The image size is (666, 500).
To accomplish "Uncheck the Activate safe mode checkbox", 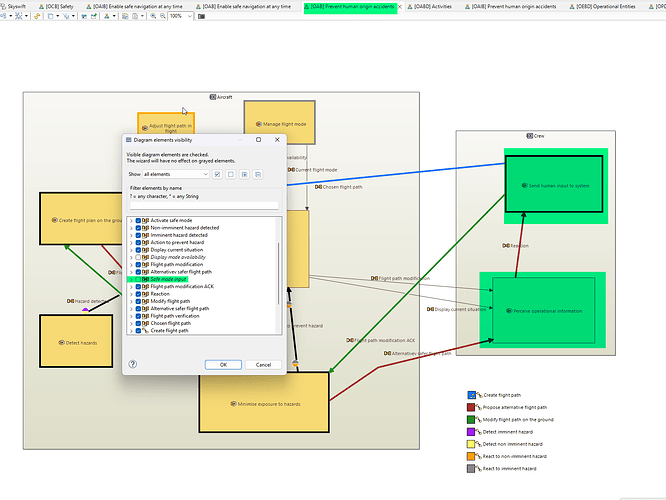I will point(139,220).
